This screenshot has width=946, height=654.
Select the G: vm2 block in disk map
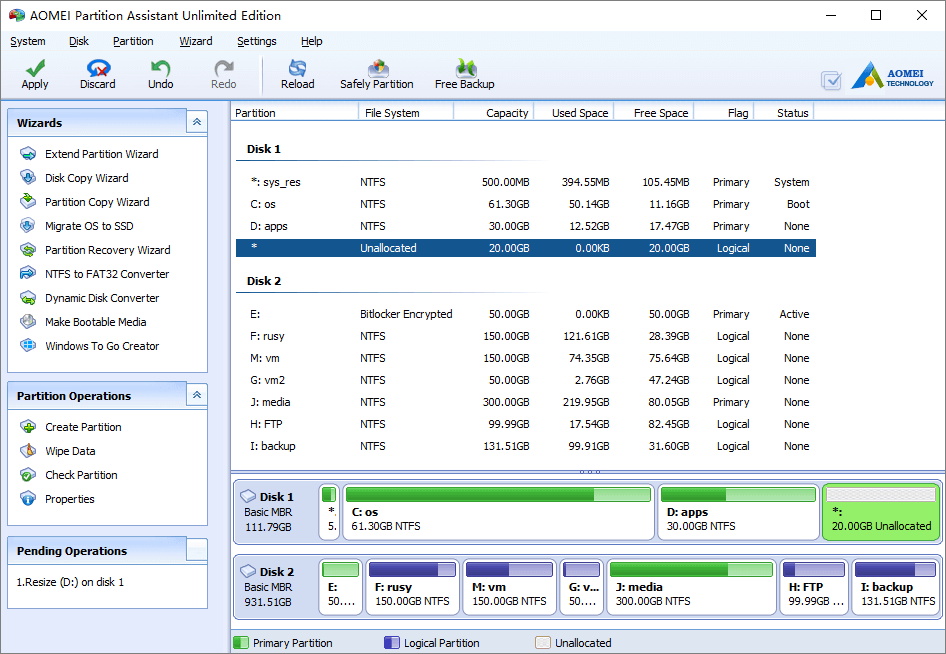click(x=582, y=586)
